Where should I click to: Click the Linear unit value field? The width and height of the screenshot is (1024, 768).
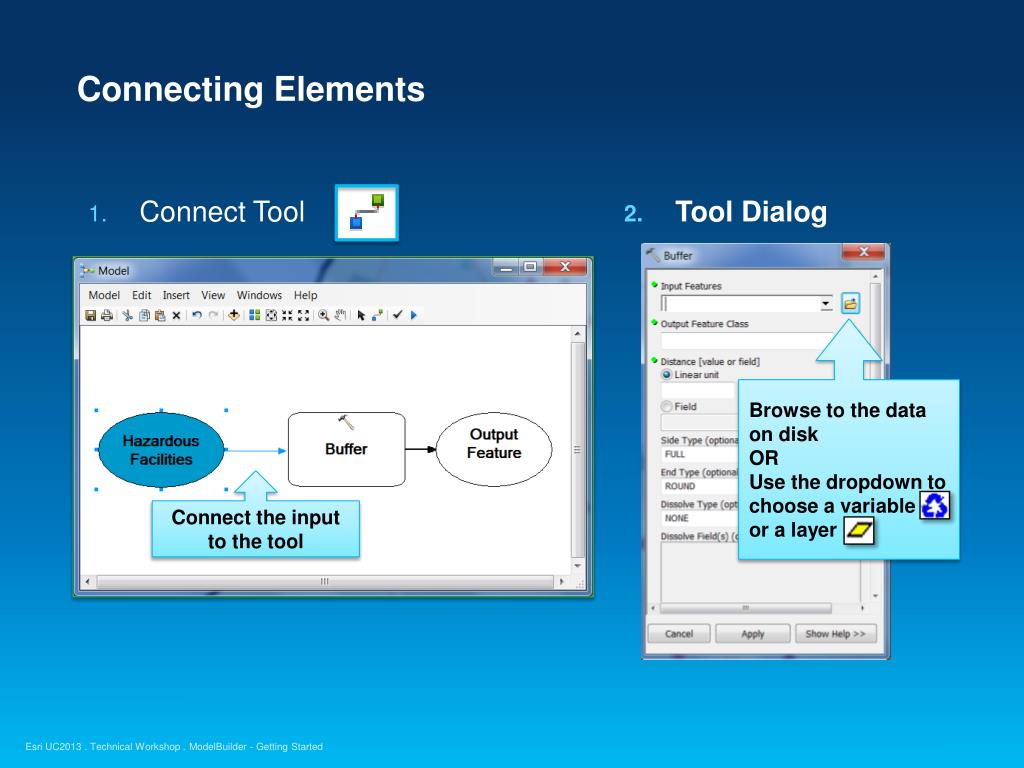[699, 391]
